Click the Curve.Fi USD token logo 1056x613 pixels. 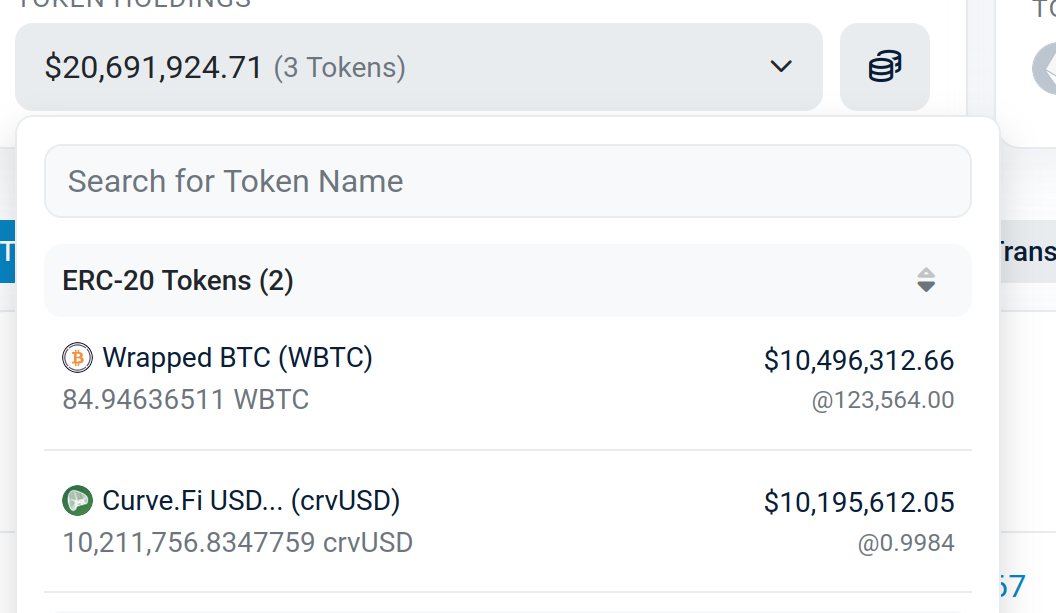tap(77, 500)
